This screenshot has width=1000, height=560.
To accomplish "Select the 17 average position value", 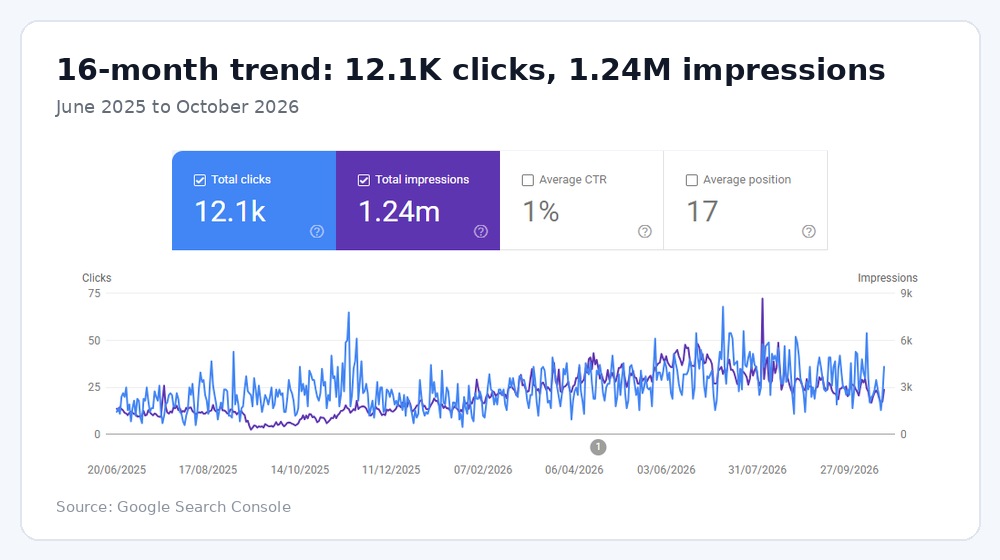I will point(702,212).
